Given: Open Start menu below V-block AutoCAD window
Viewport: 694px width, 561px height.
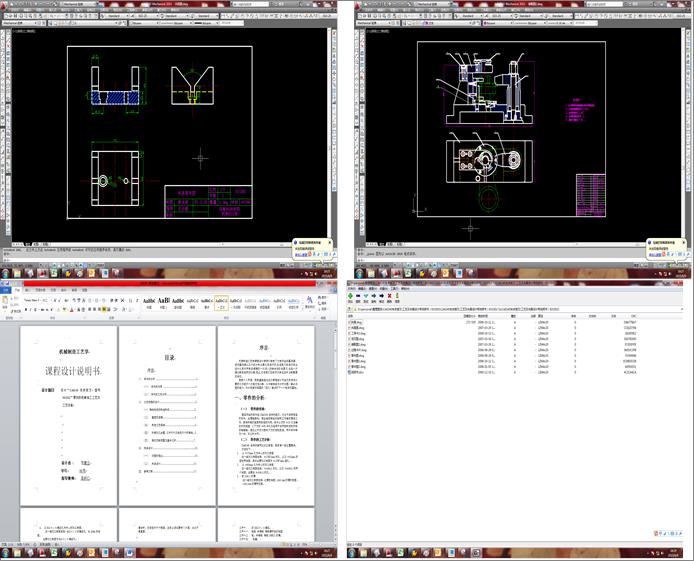Looking at the screenshot, I should pyautogui.click(x=5, y=273).
